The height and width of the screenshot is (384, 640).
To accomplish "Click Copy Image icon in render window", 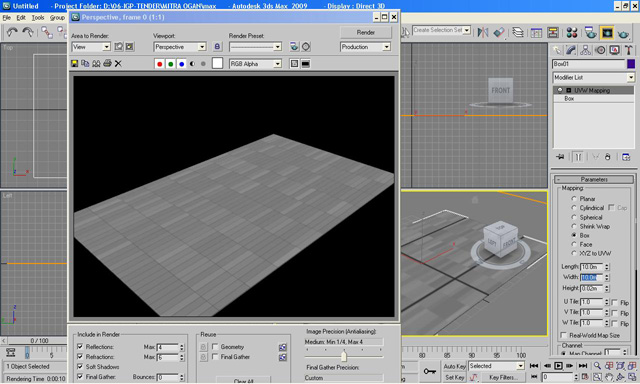I will [x=85, y=63].
